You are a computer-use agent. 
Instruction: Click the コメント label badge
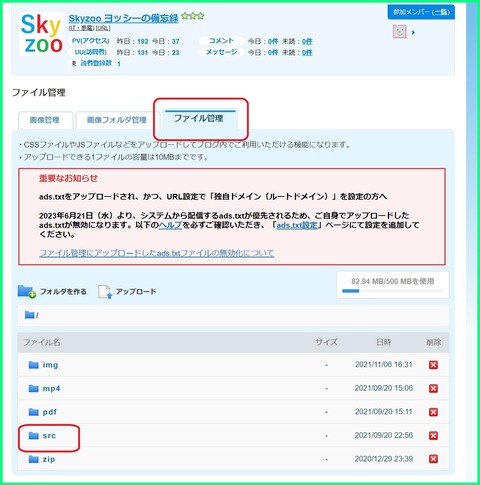pos(221,41)
